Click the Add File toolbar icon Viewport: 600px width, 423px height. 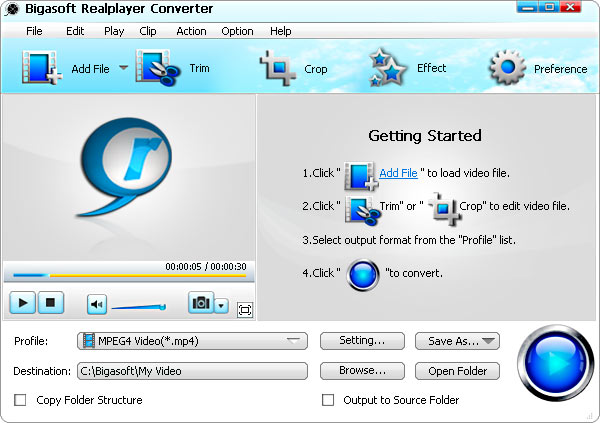(41, 67)
